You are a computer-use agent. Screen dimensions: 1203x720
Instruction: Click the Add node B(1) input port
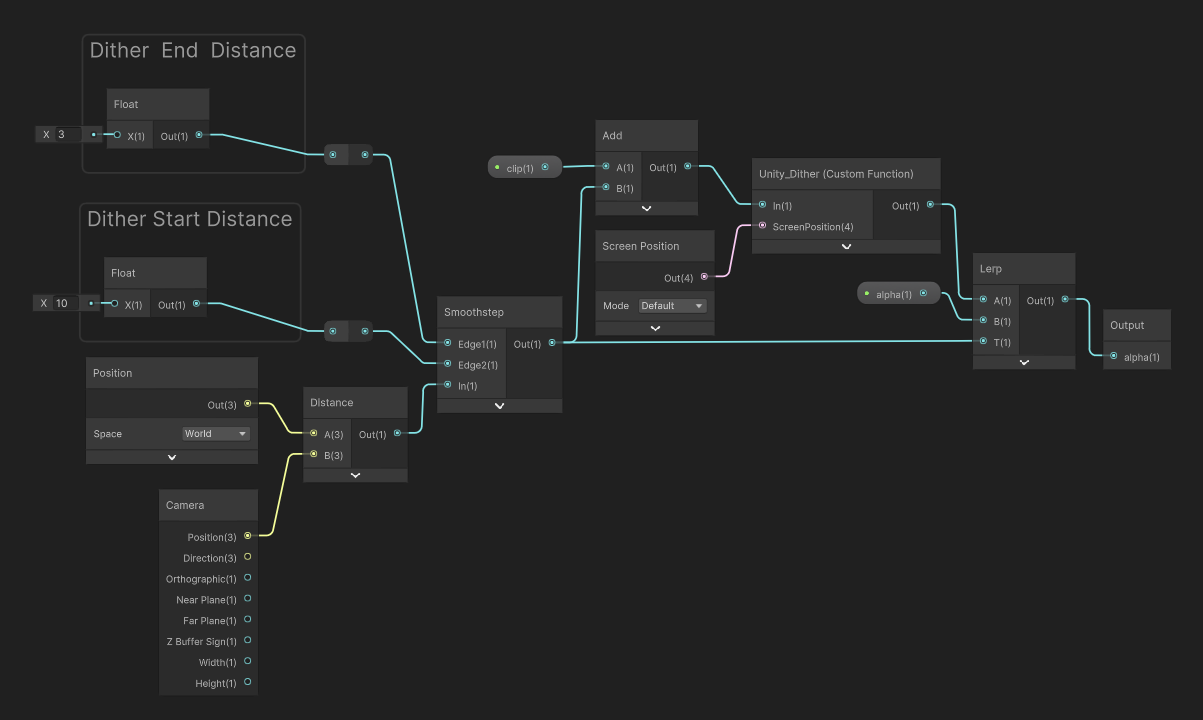[604, 187]
